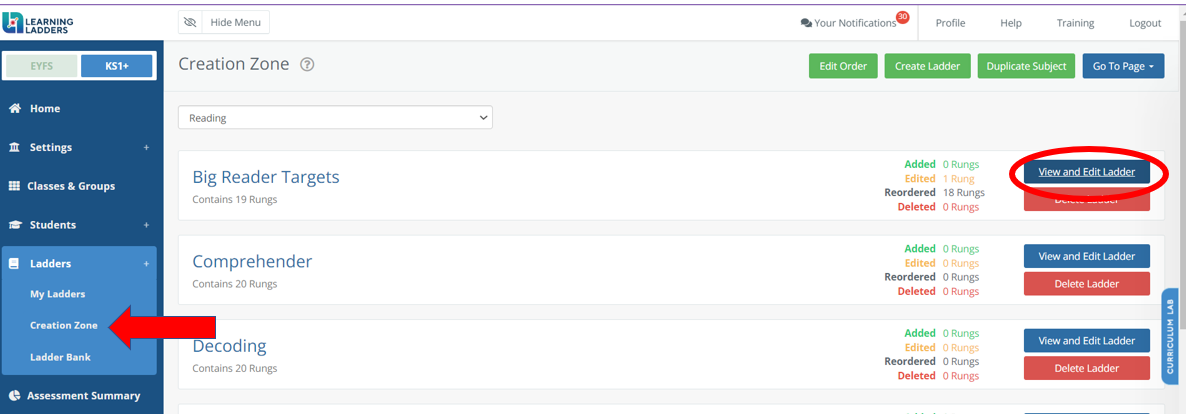Click the Students graduation cap icon
1186x414 pixels.
[x=14, y=225]
